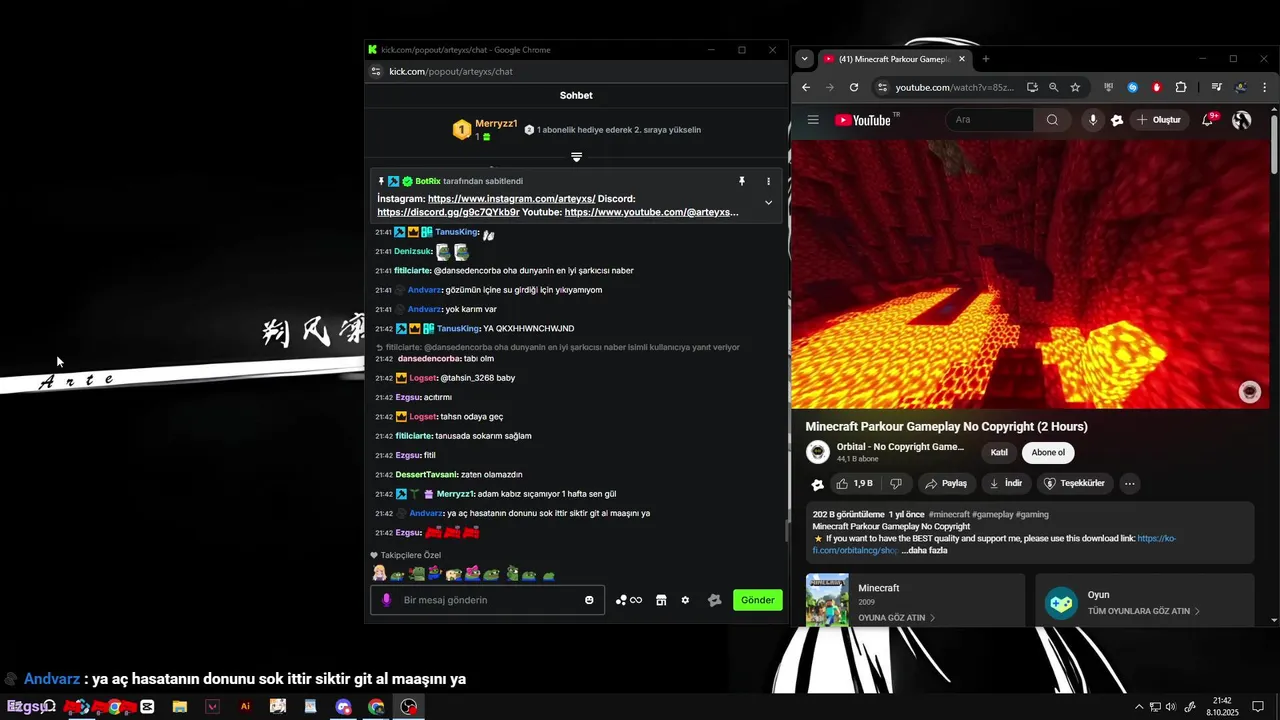This screenshot has width=1280, height=720.
Task: Open Chrome tab search dropdown
Action: (805, 59)
